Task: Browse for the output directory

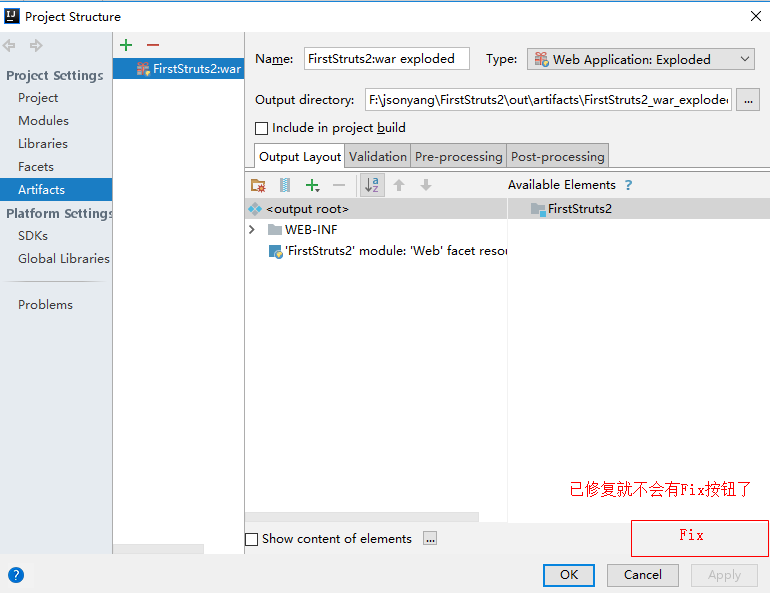Action: pyautogui.click(x=748, y=100)
